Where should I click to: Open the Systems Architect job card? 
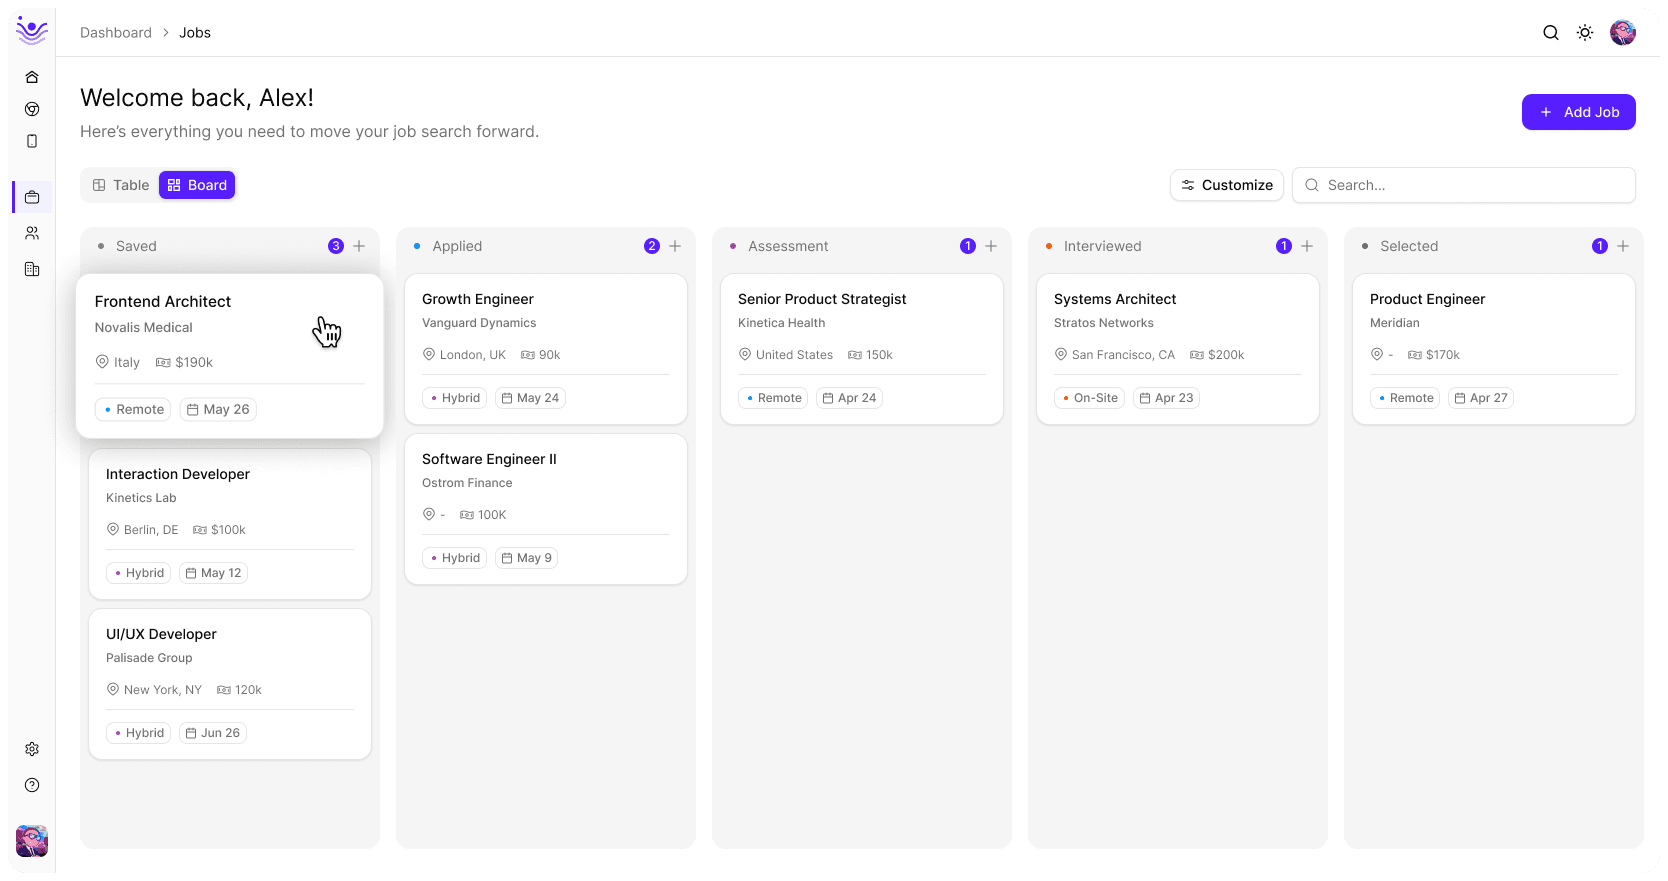(x=1178, y=349)
